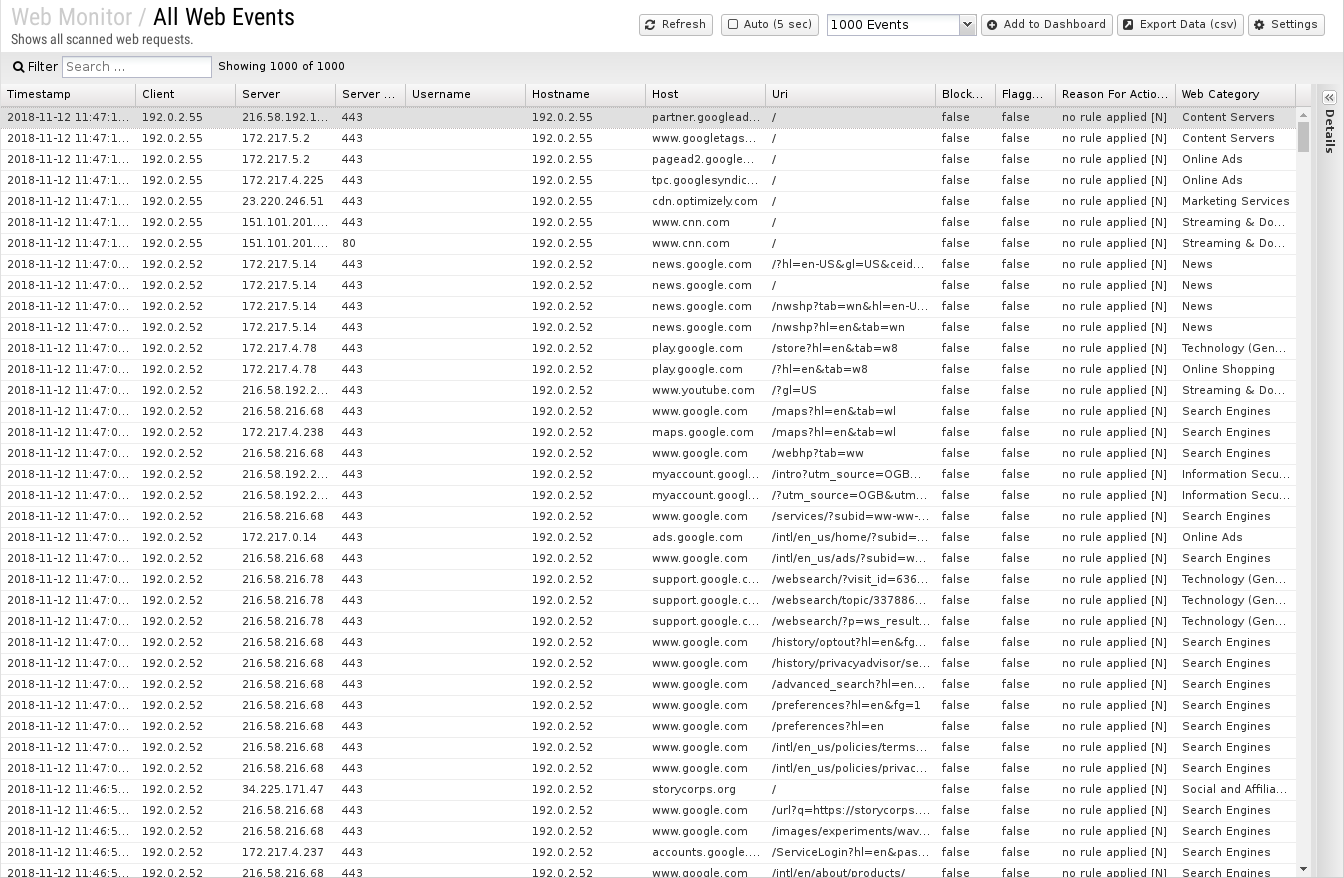Click the /?gl=US Uri cell
1344x878 pixels.
(850, 390)
